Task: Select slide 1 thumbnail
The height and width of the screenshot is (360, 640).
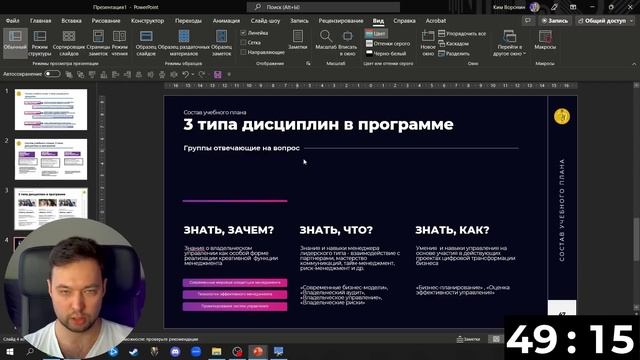Action: tap(51, 110)
